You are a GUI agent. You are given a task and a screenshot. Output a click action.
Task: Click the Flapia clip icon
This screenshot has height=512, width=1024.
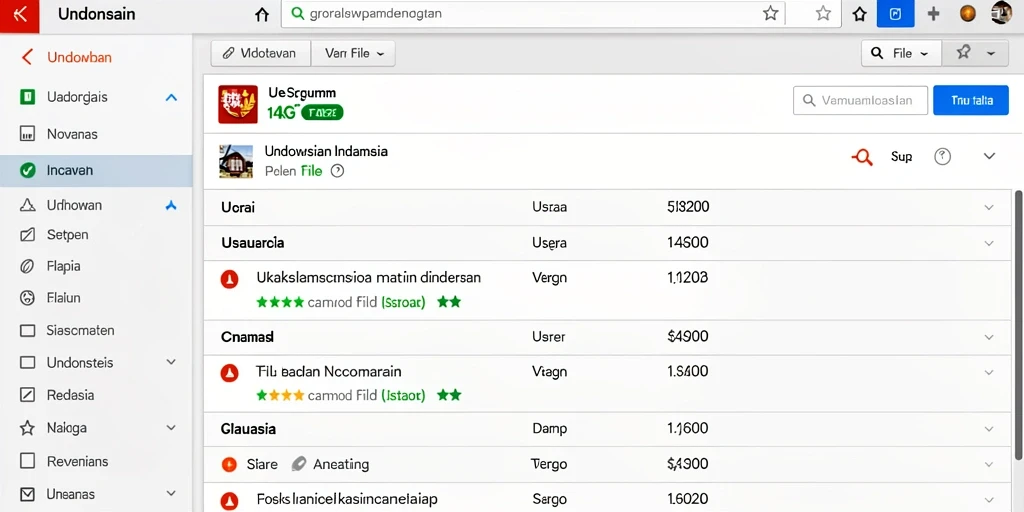click(27, 266)
